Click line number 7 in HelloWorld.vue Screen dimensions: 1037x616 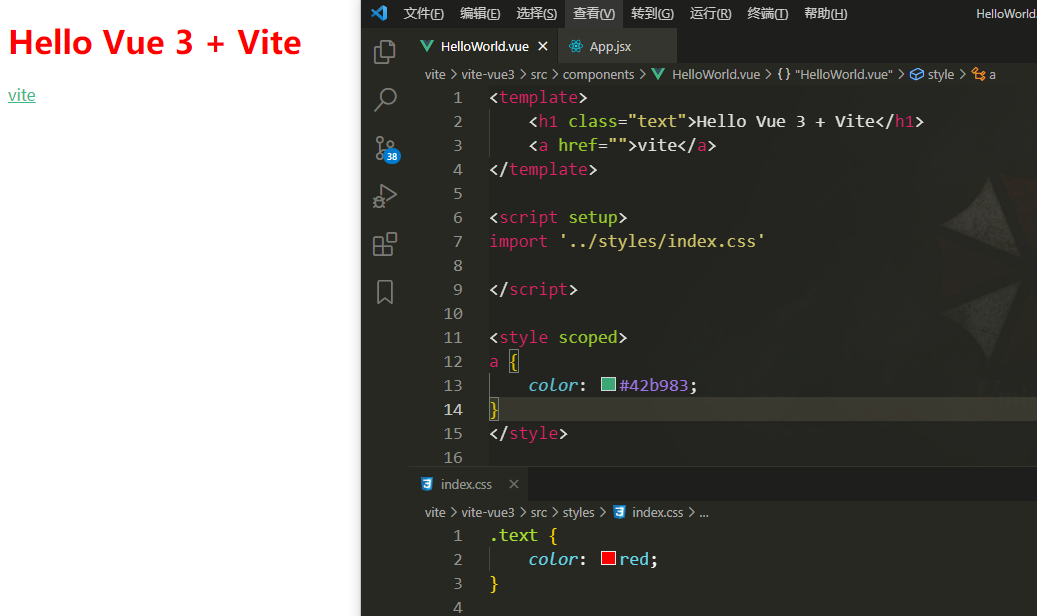pos(458,242)
